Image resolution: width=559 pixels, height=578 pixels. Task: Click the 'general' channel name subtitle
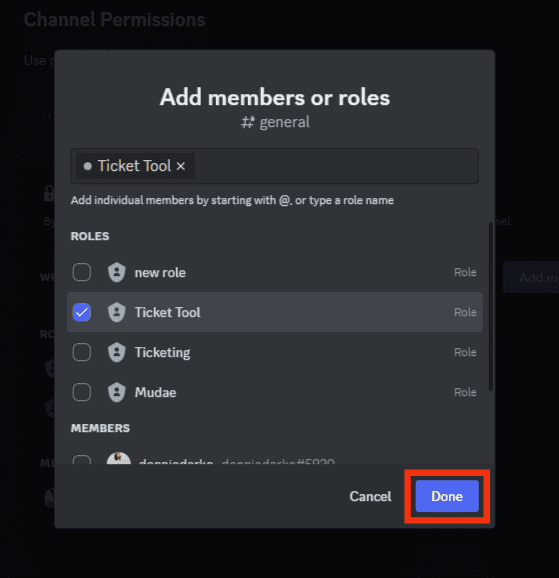[285, 122]
